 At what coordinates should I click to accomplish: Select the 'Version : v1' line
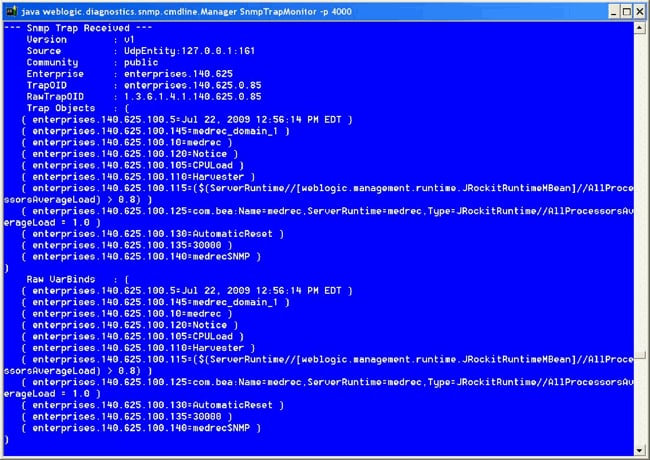click(x=80, y=40)
